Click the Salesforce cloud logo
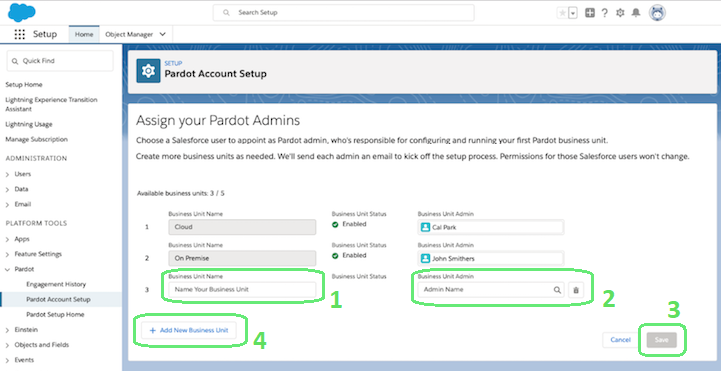721x371 pixels. point(22,12)
